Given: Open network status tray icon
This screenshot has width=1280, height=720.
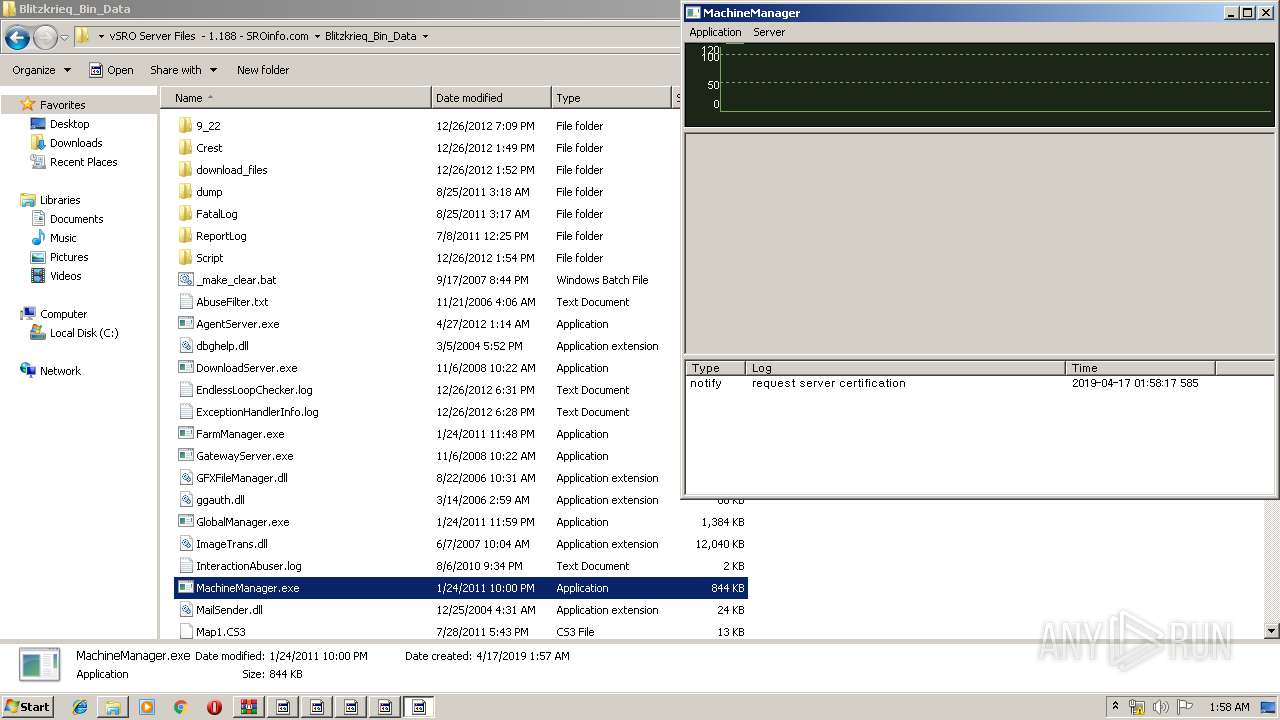Looking at the screenshot, I should click(1137, 707).
